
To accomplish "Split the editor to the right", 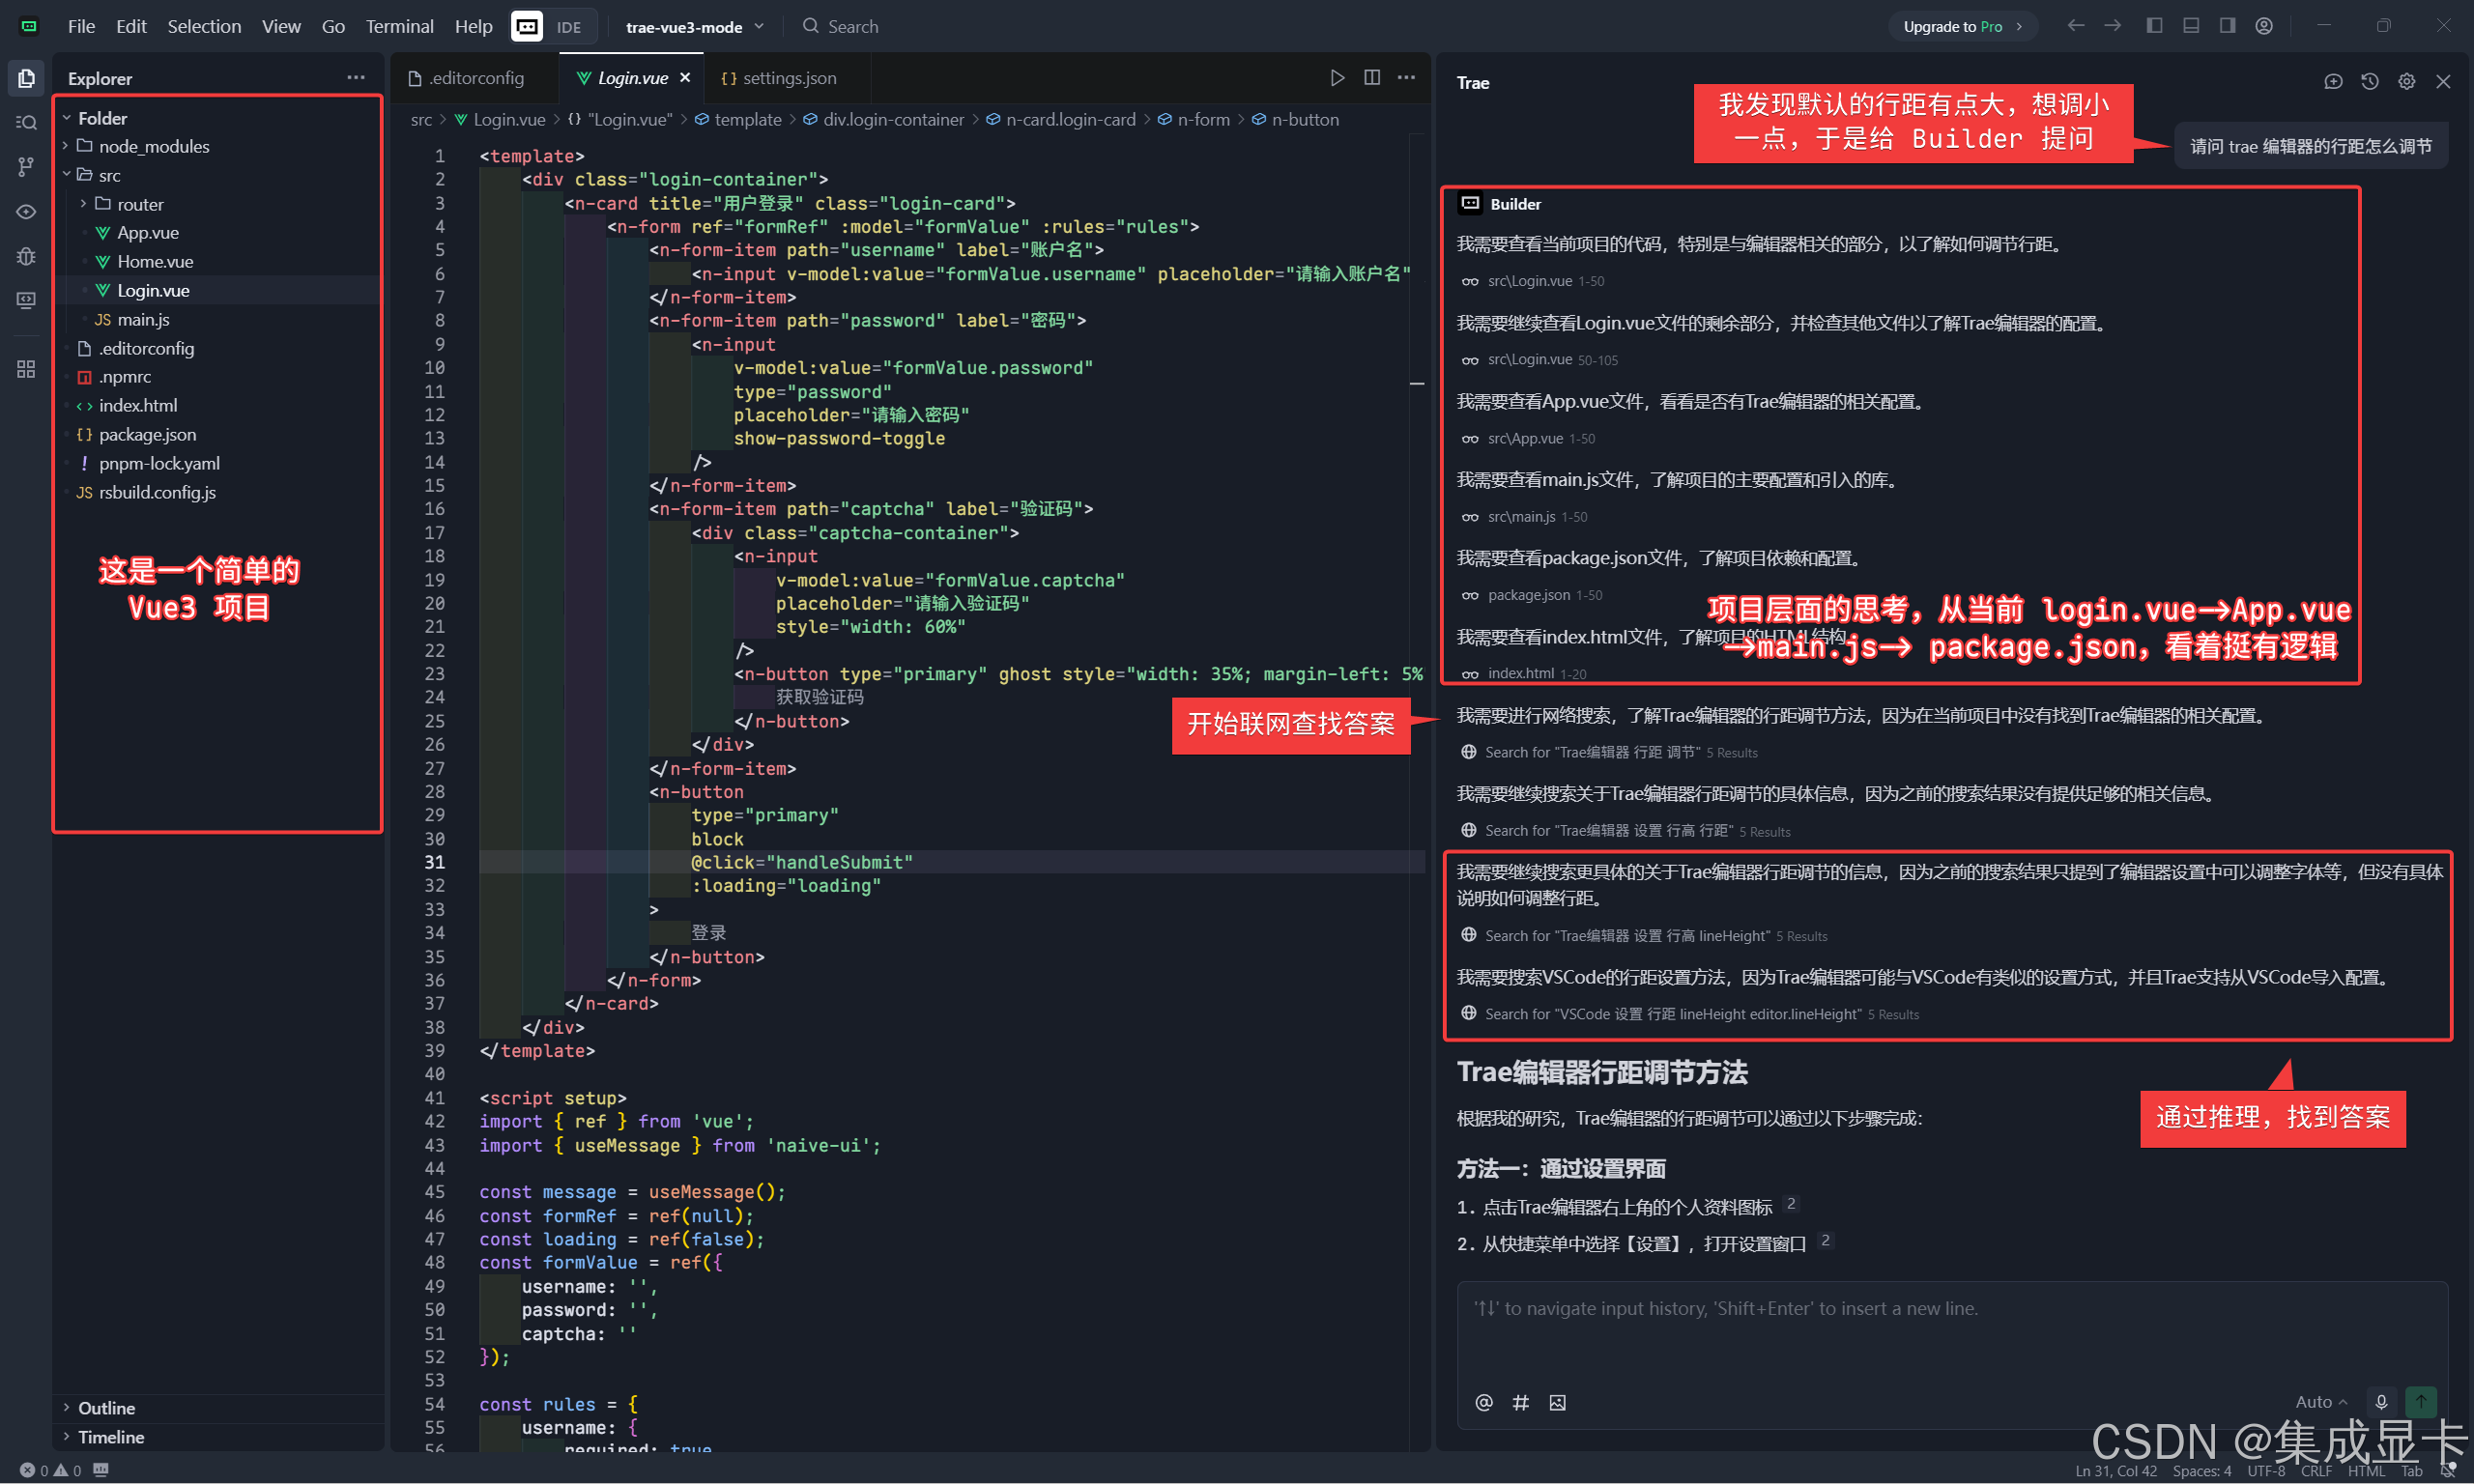I will (1372, 78).
